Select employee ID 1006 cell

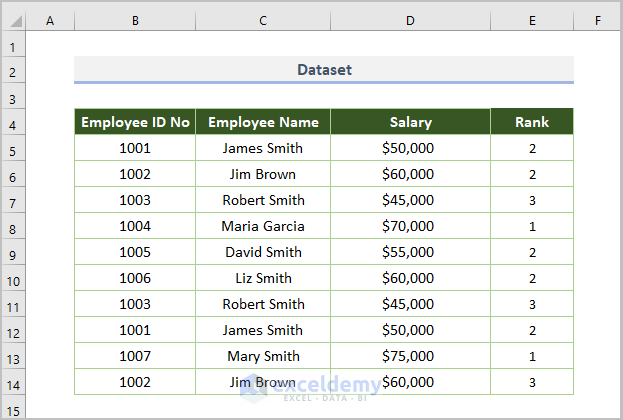pos(135,278)
